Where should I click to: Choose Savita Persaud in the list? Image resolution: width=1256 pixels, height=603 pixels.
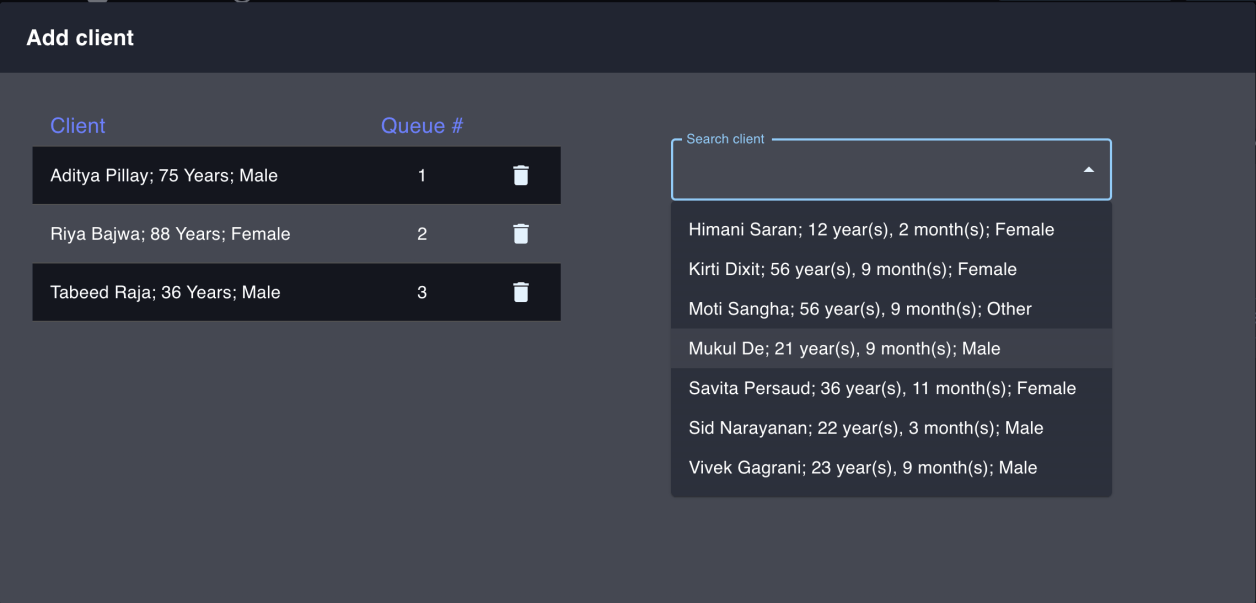(882, 388)
